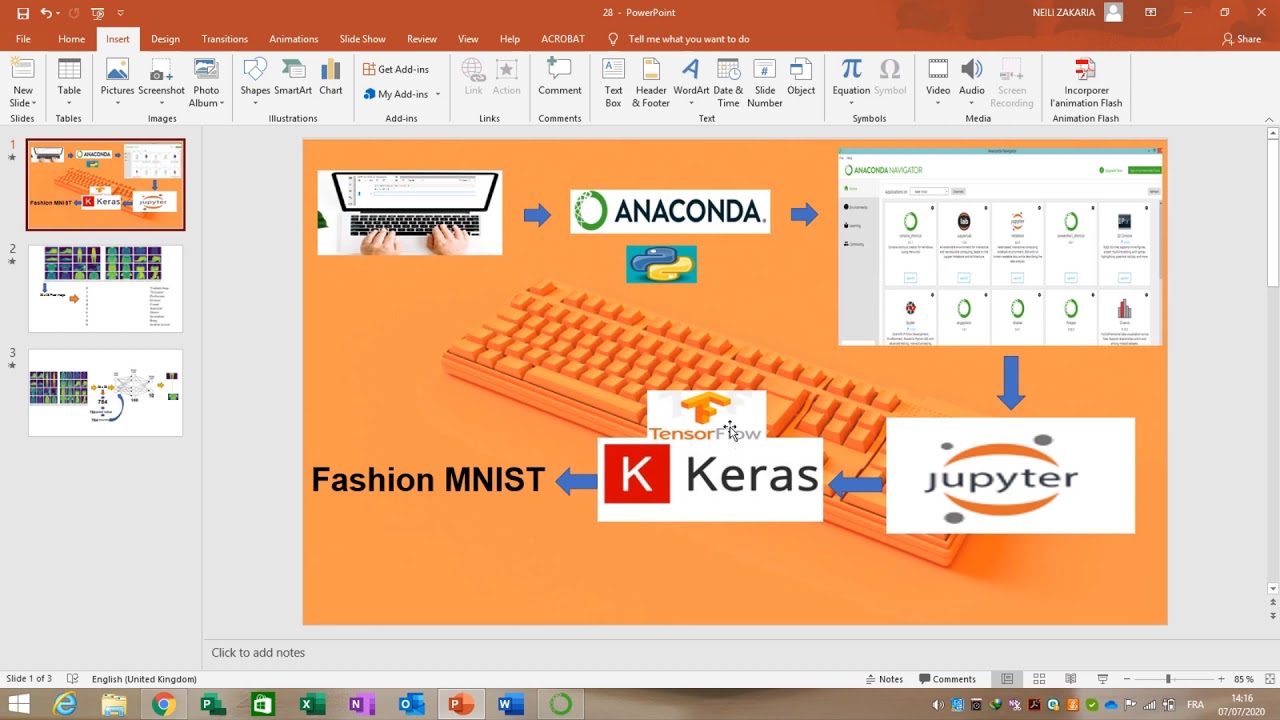Switch to the Design tab
This screenshot has width=1280, height=720.
pos(165,39)
